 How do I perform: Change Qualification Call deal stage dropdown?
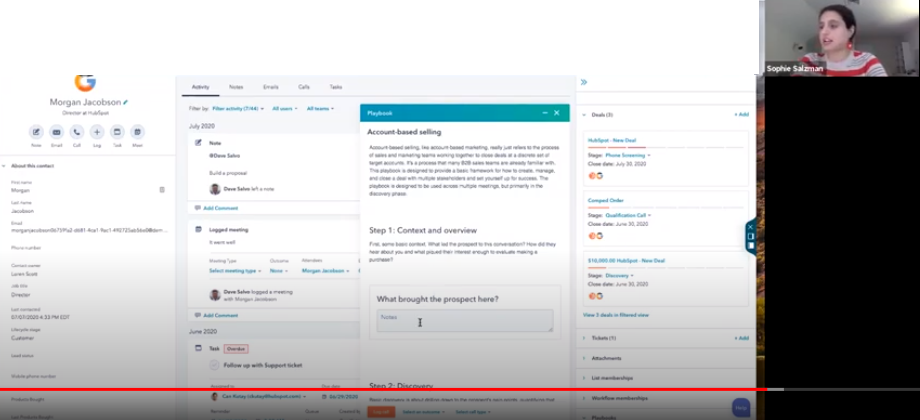click(x=628, y=215)
